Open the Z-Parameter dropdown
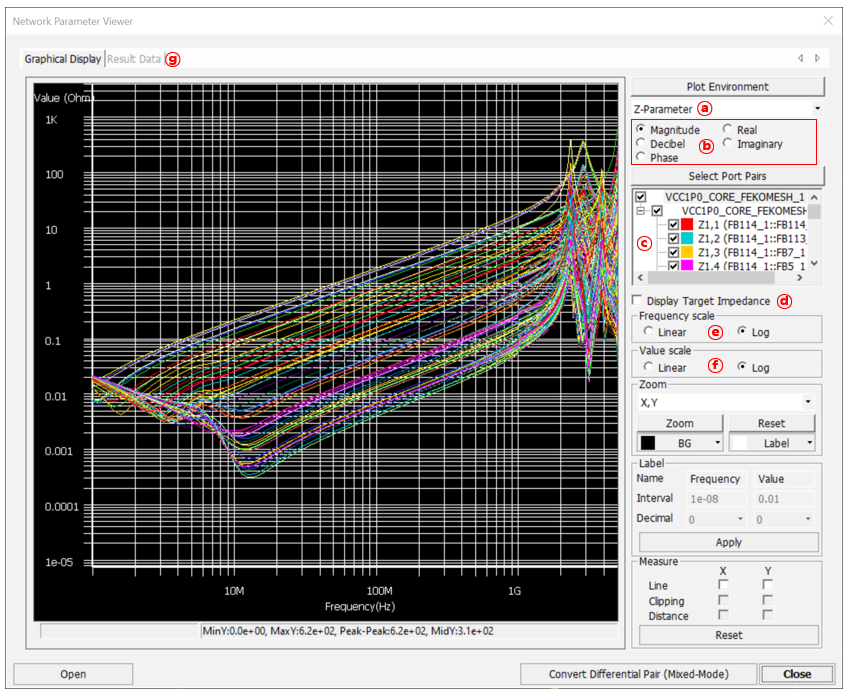The width and height of the screenshot is (851, 695). (x=817, y=108)
